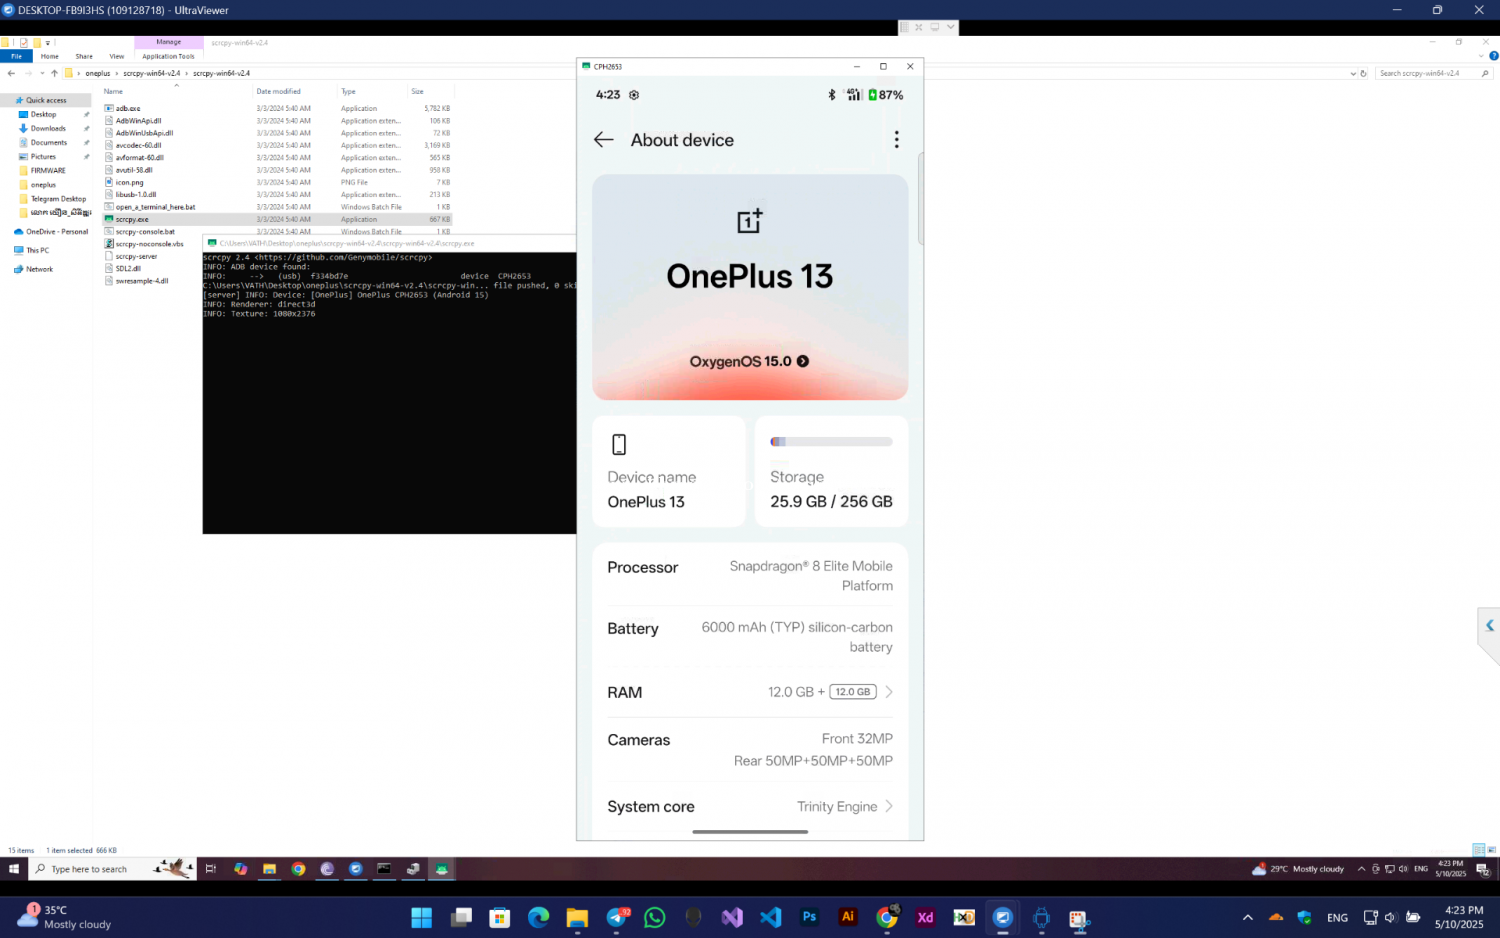Viewport: 1500px width, 938px height.
Task: Select SDL2.dll file
Action: (128, 268)
